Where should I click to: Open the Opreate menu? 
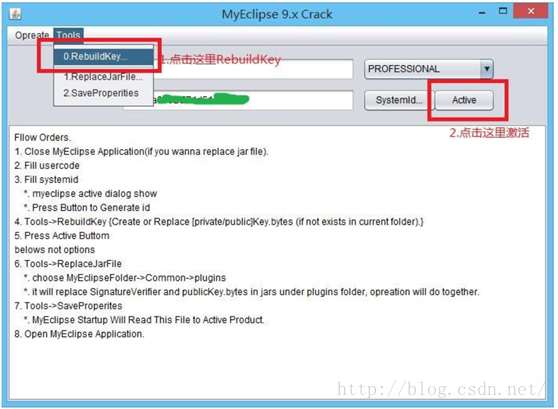tap(32, 35)
